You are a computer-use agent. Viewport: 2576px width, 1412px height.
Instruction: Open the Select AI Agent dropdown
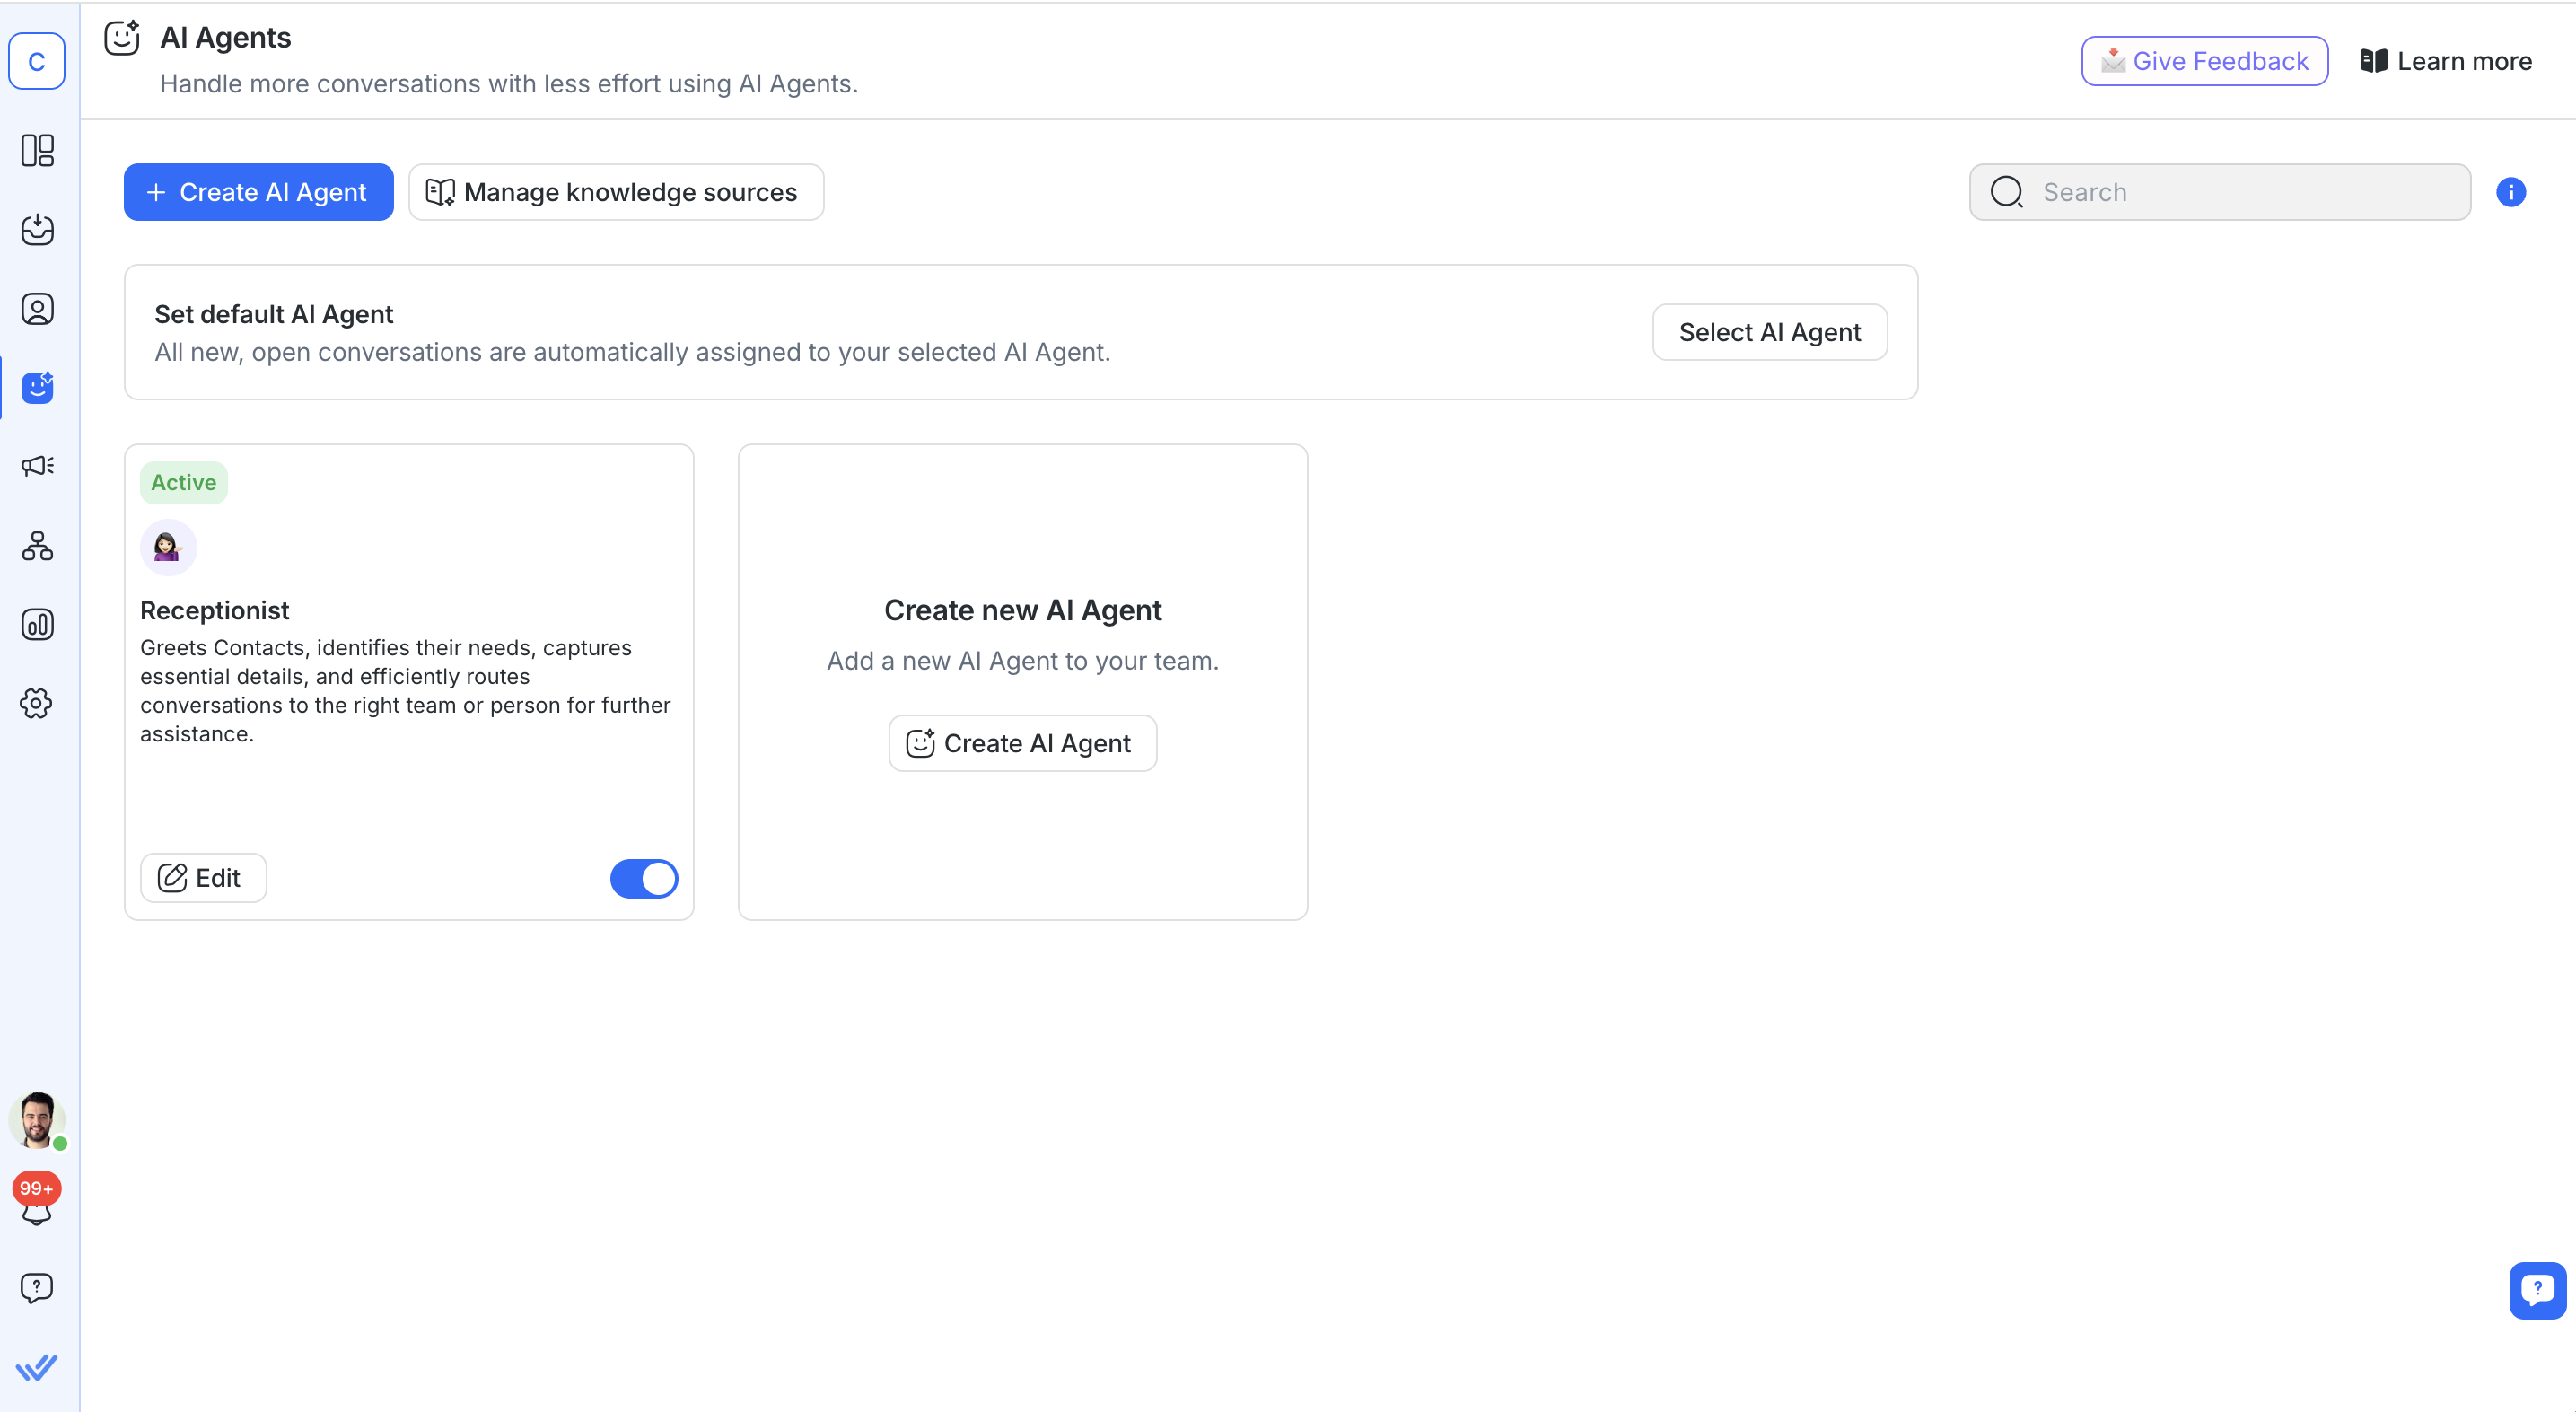point(1769,332)
